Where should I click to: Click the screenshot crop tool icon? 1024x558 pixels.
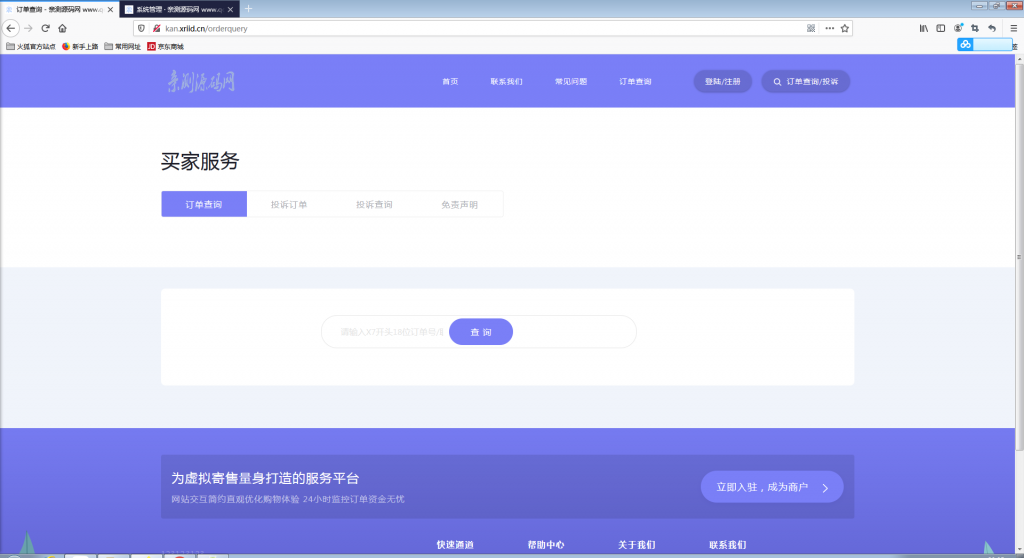[x=975, y=28]
